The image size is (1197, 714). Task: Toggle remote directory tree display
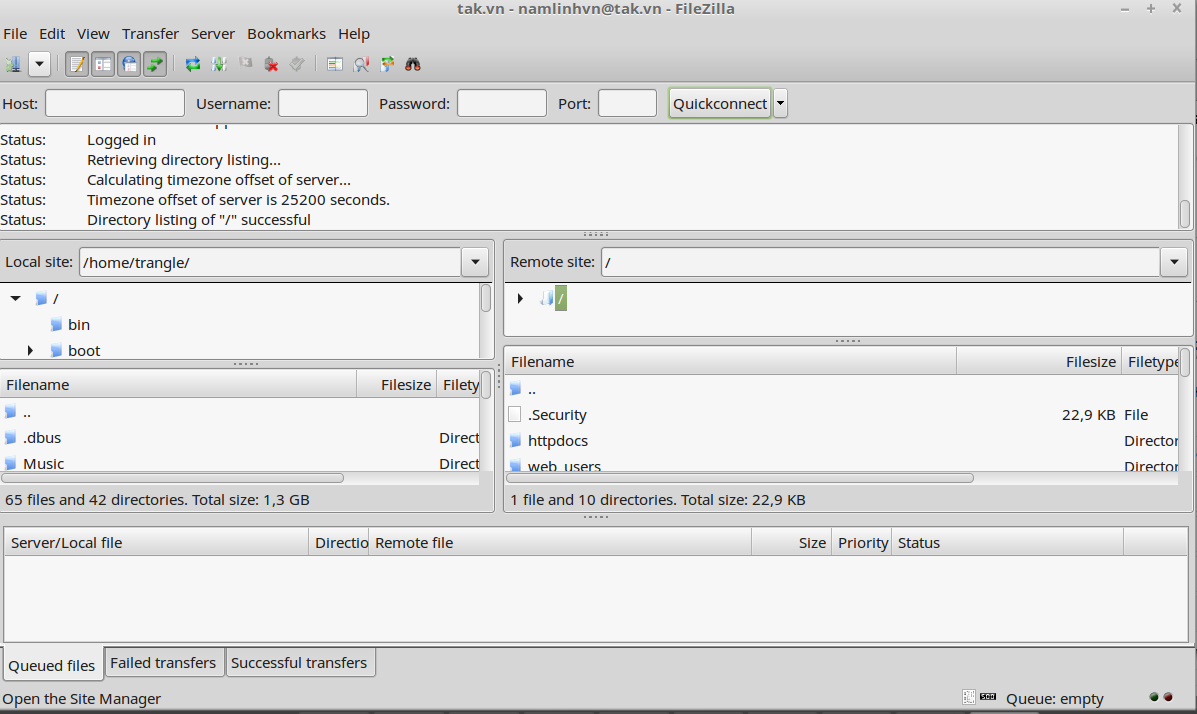(x=129, y=64)
